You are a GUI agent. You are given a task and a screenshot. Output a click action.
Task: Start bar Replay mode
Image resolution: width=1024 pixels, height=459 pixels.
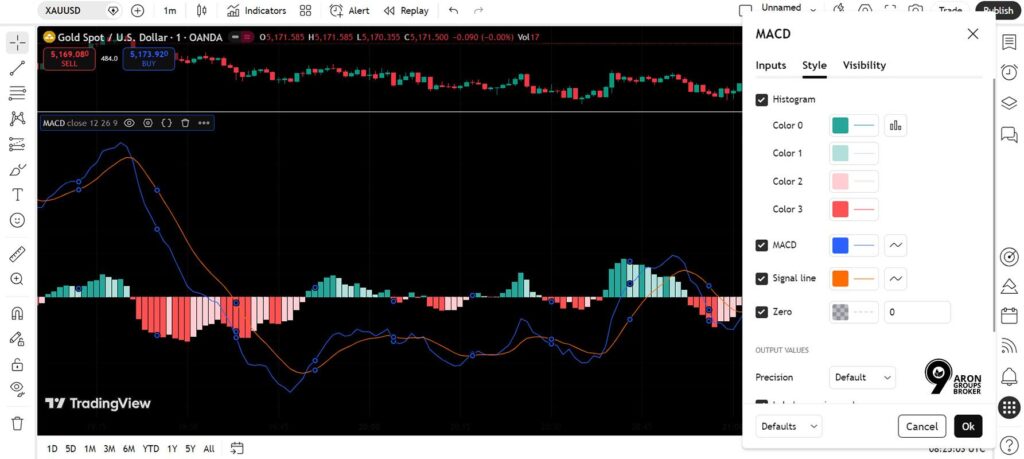pos(406,10)
